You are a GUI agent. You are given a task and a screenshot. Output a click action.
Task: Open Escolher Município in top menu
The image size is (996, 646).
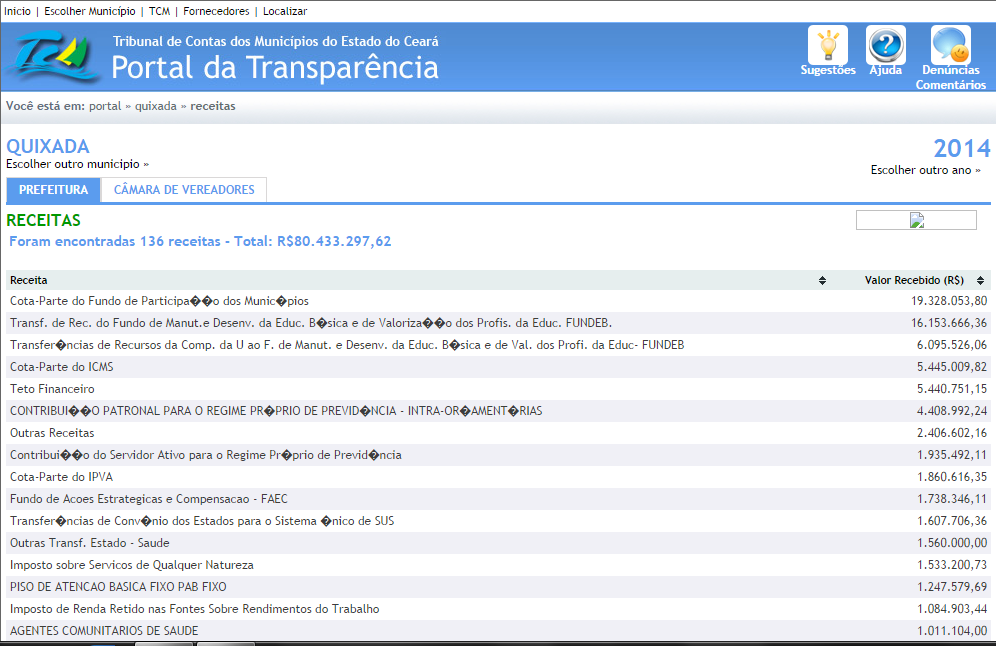(90, 11)
